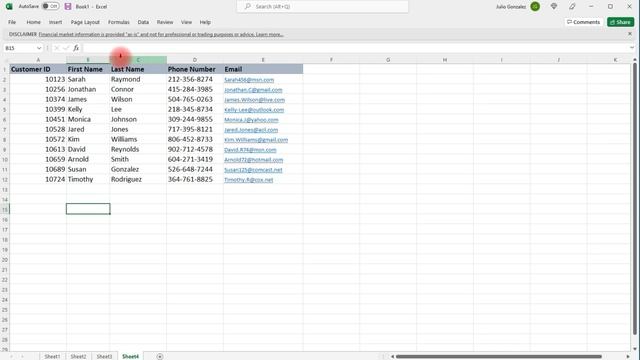
Task: Switch to Sheet1 tab
Action: [52, 356]
